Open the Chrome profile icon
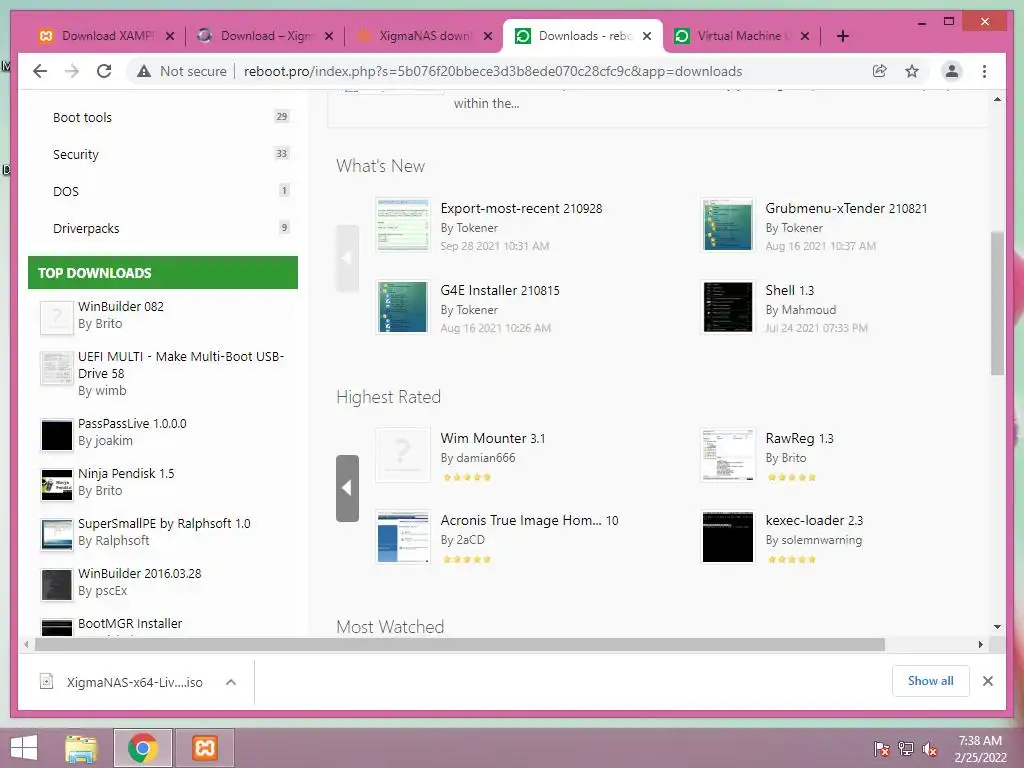 pos(952,71)
